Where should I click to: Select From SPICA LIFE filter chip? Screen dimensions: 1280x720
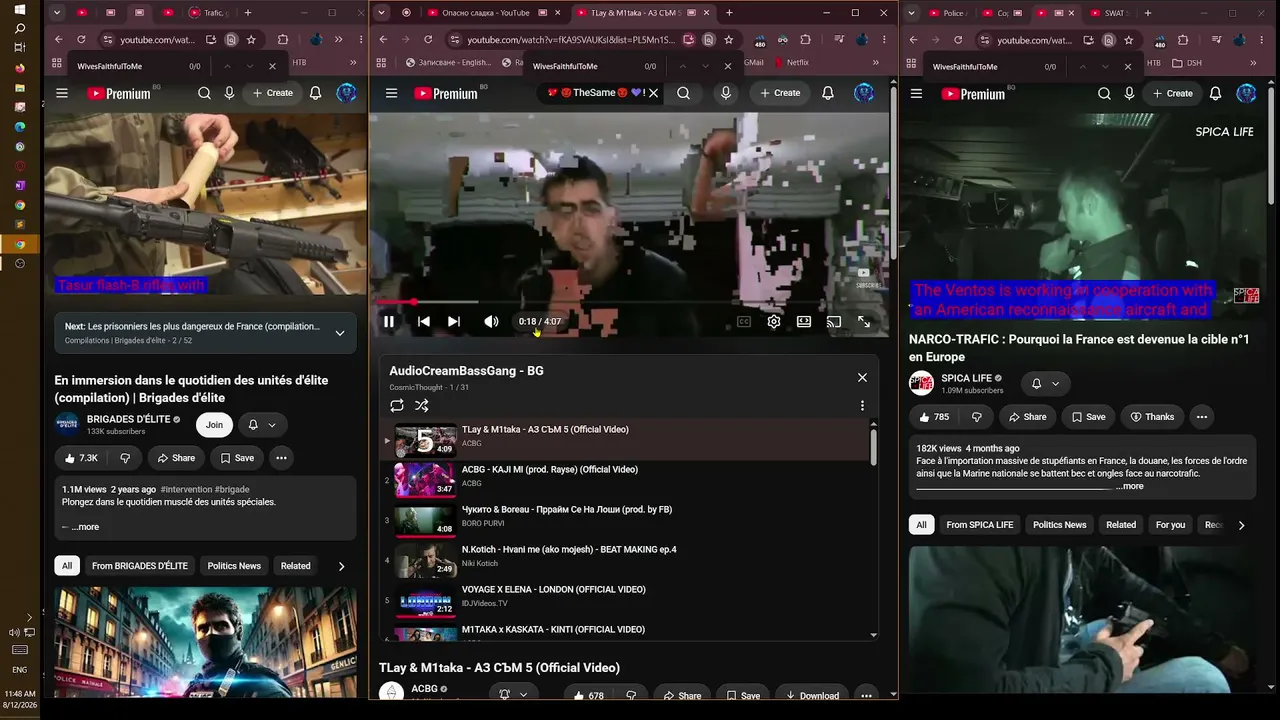pos(980,525)
